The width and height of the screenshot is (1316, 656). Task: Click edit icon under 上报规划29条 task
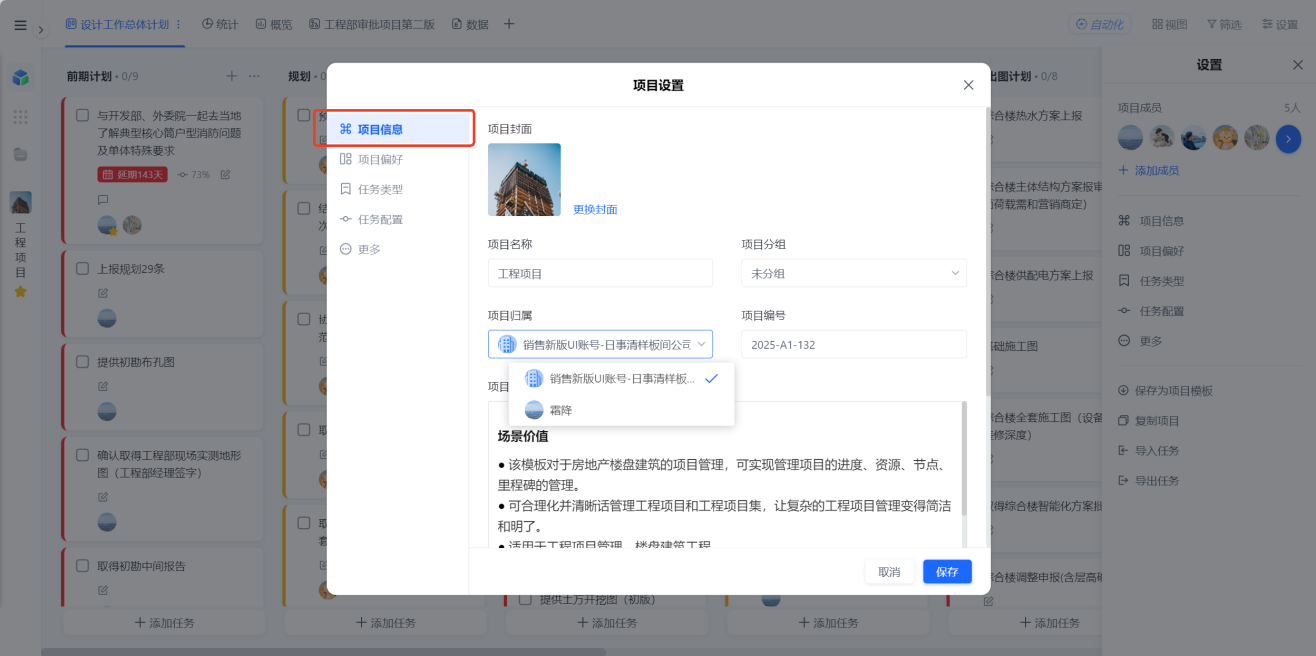coord(102,293)
